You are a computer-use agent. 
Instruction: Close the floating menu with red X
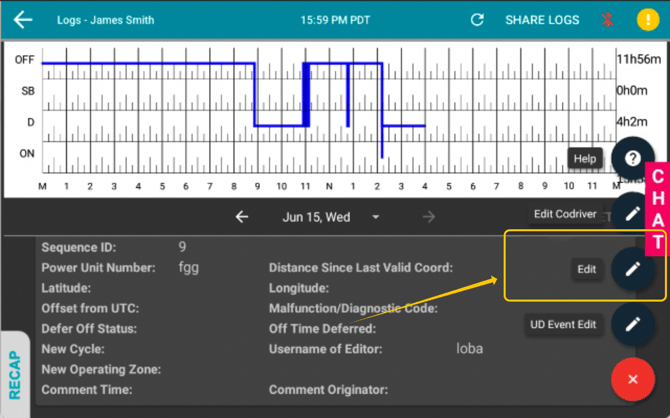632,379
